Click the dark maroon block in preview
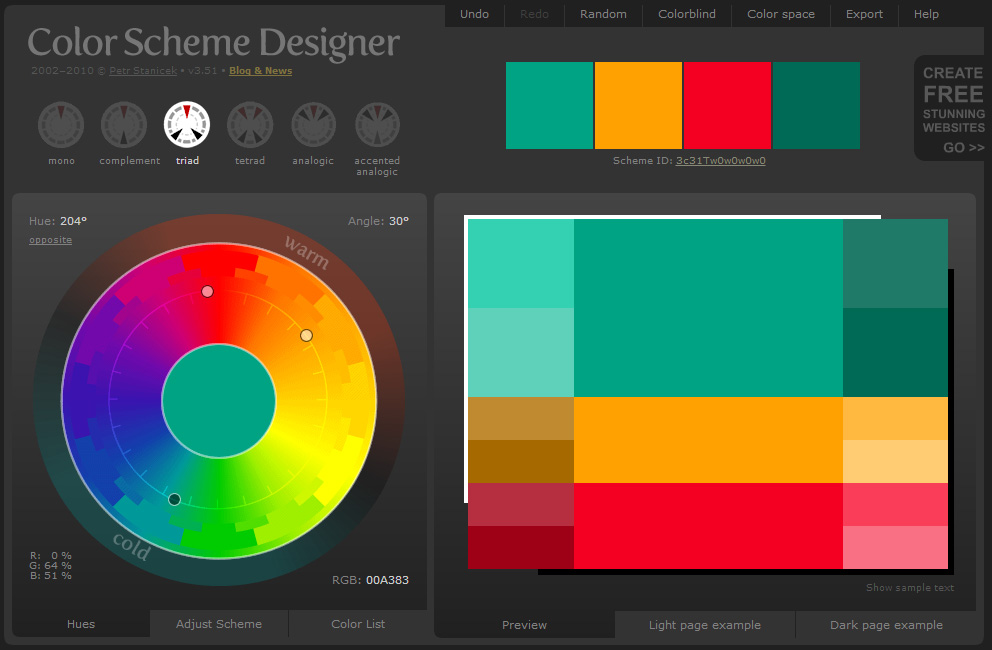 click(521, 547)
